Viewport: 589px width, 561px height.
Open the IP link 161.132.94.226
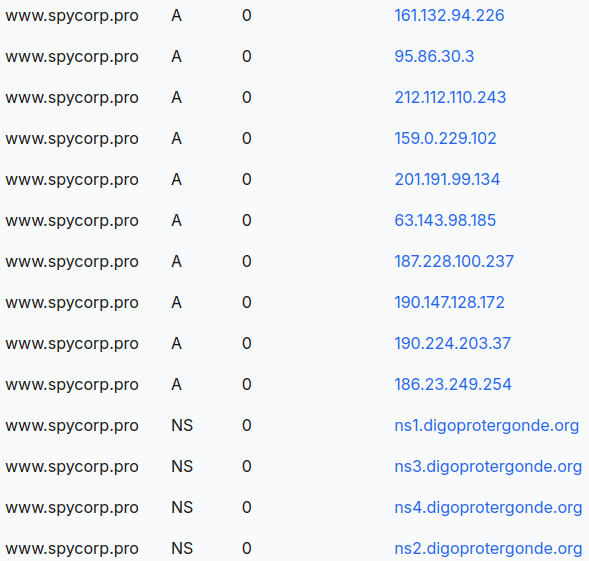tap(449, 15)
